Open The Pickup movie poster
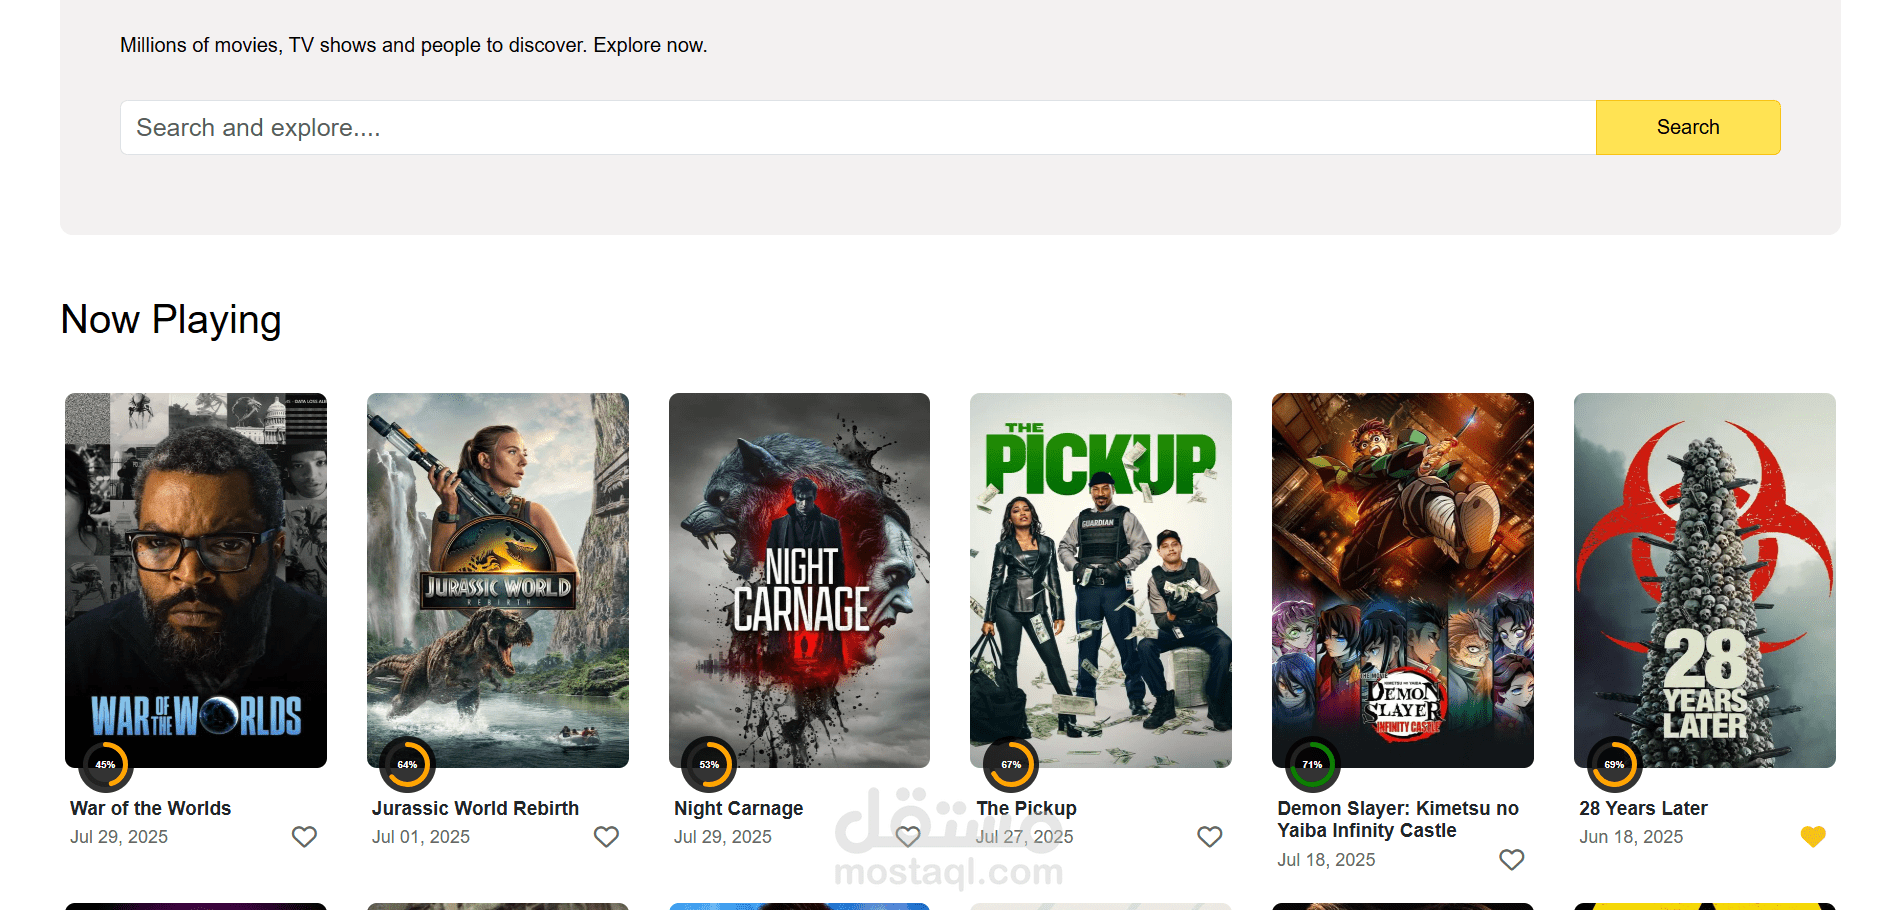This screenshot has height=910, width=1898. [x=1101, y=580]
